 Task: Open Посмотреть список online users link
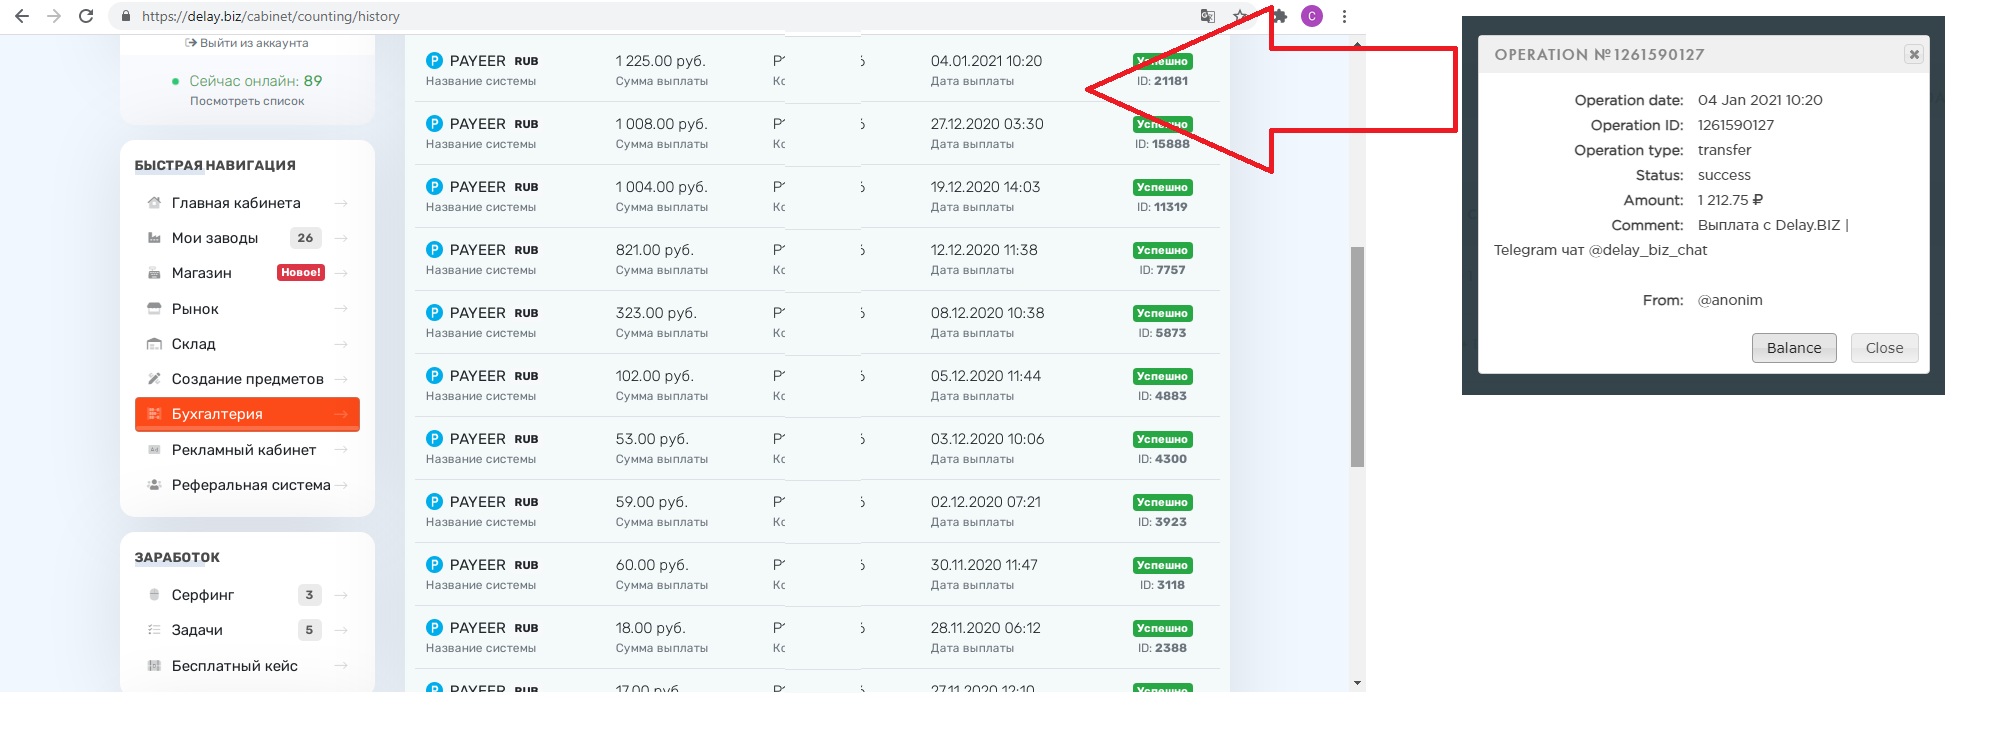[247, 101]
